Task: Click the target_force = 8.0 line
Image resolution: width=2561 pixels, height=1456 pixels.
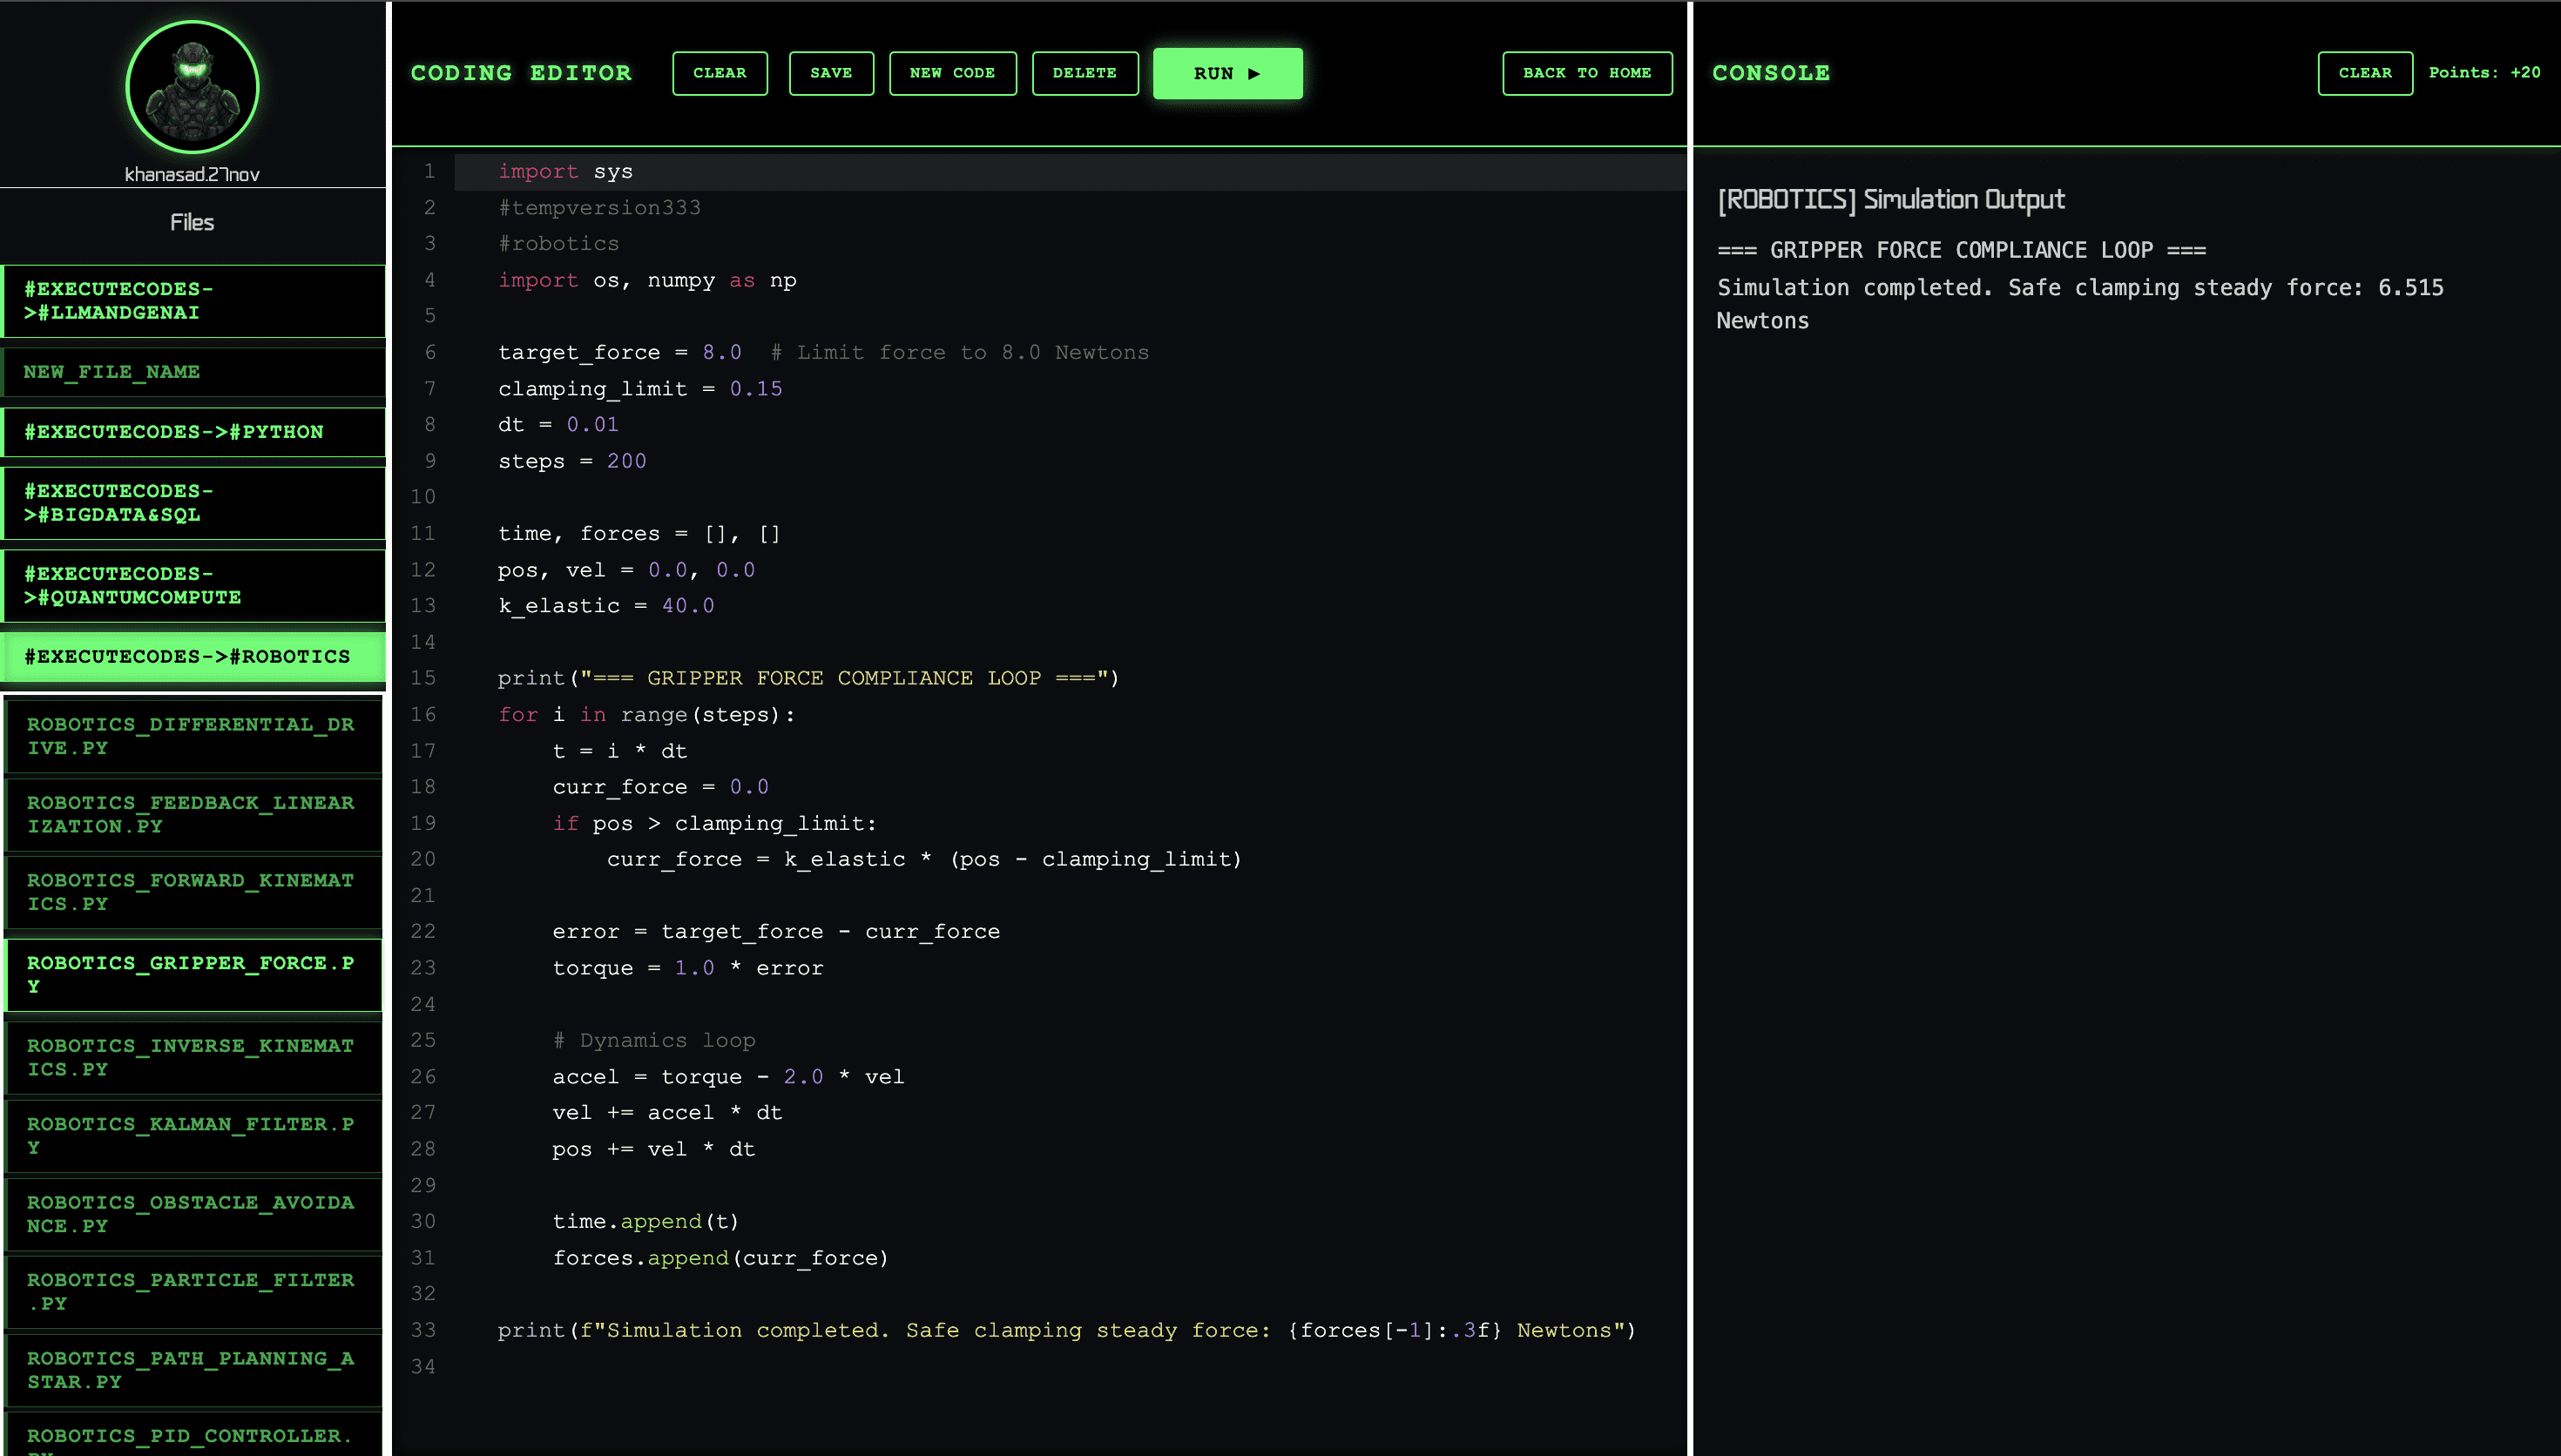Action: pos(823,352)
